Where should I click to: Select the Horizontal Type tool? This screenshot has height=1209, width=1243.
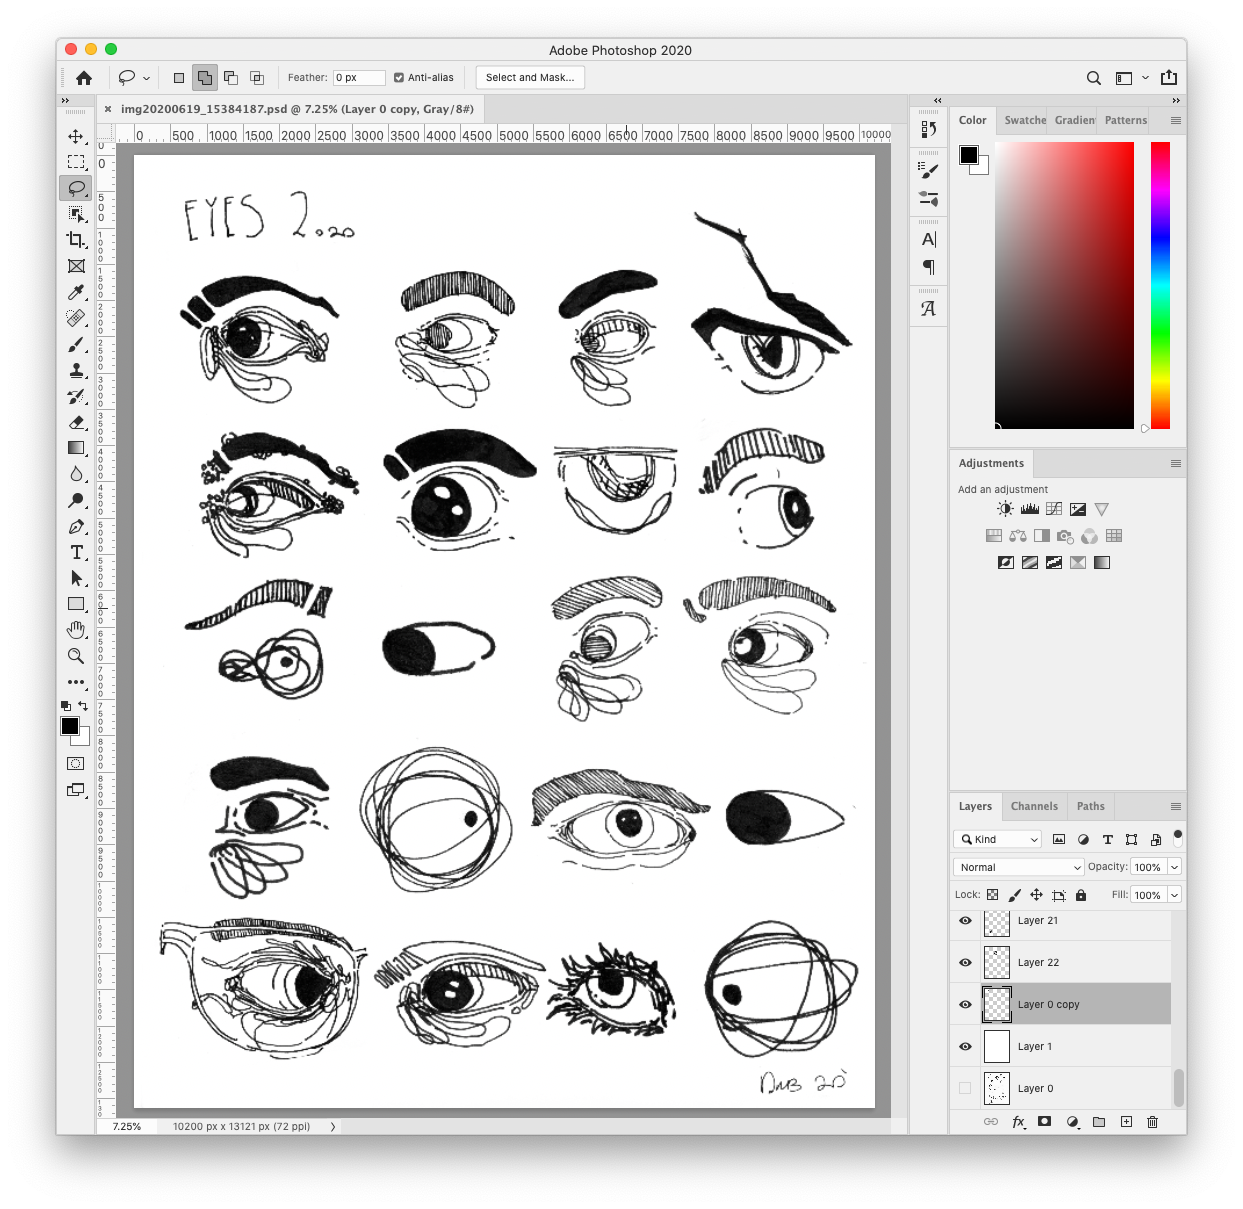[76, 552]
